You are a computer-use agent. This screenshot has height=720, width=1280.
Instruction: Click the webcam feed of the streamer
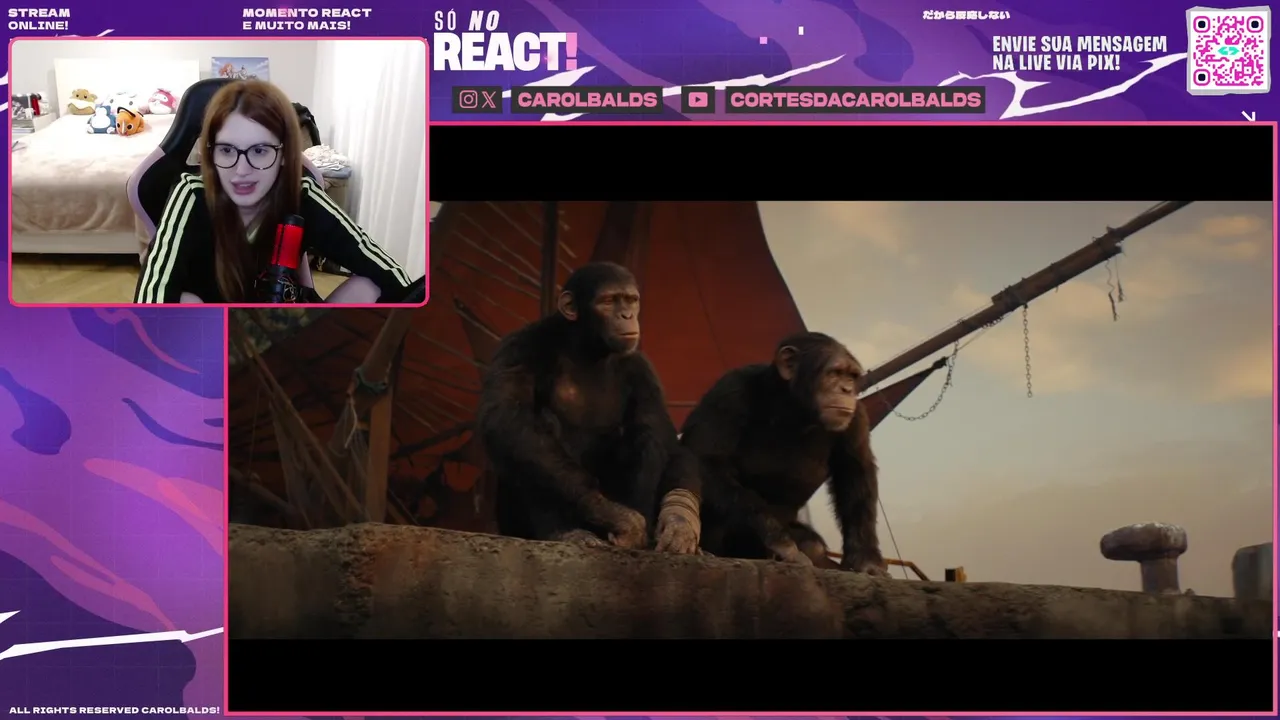click(218, 171)
